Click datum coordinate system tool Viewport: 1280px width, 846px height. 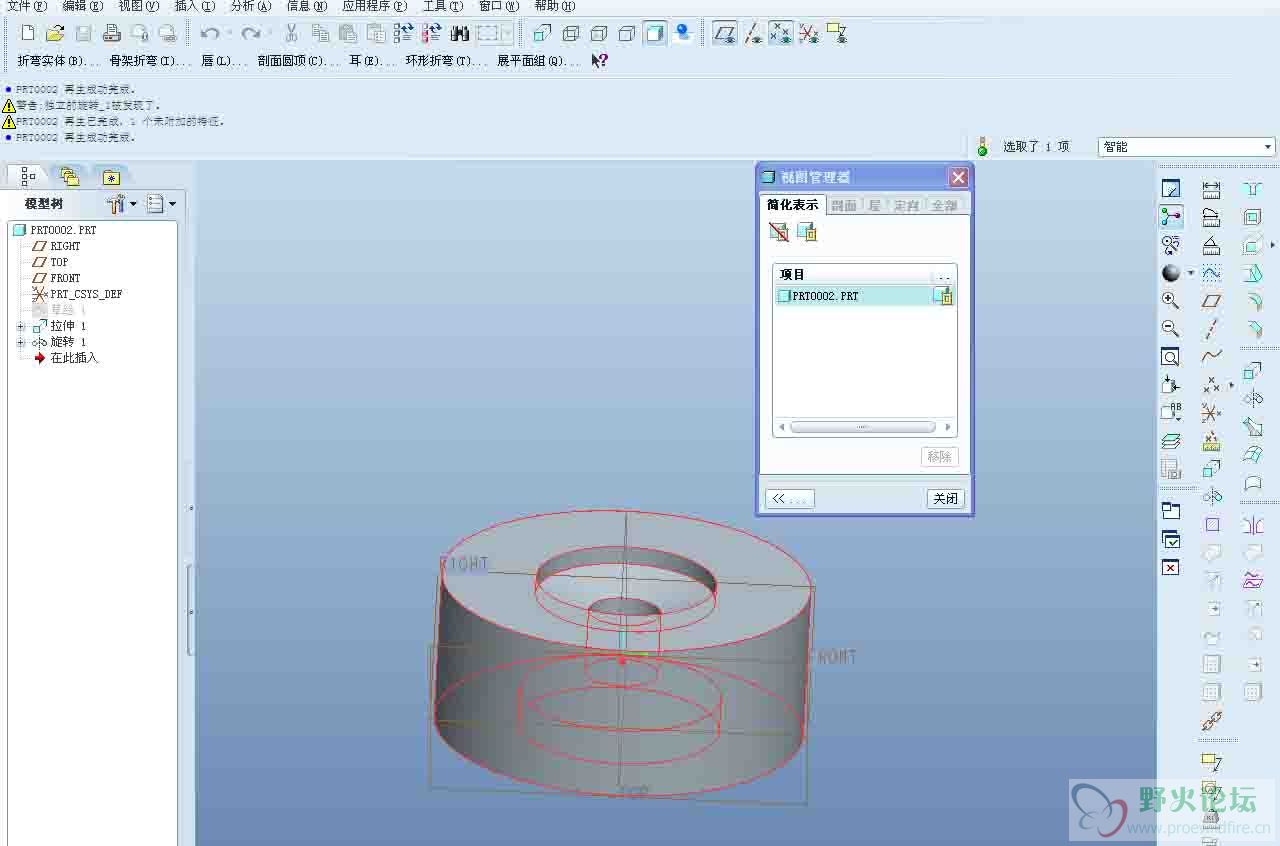(x=1212, y=412)
